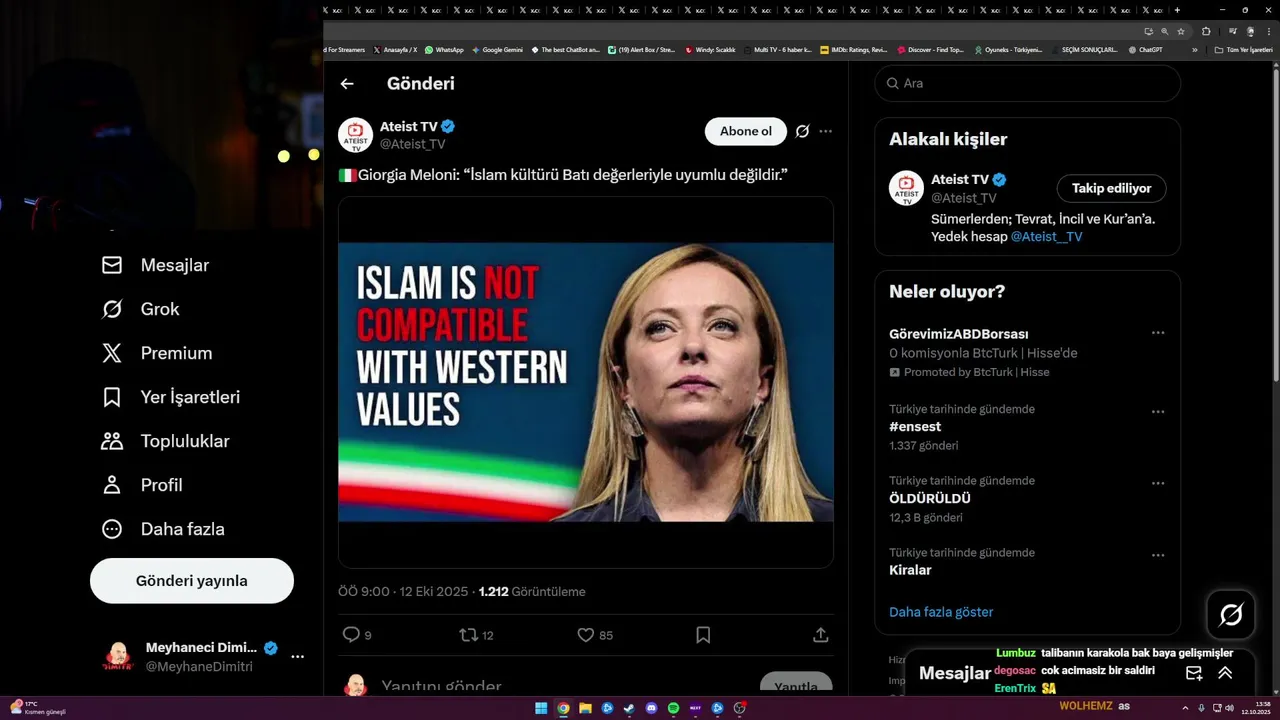Open Grok icon next to Abone ol

pos(802,131)
